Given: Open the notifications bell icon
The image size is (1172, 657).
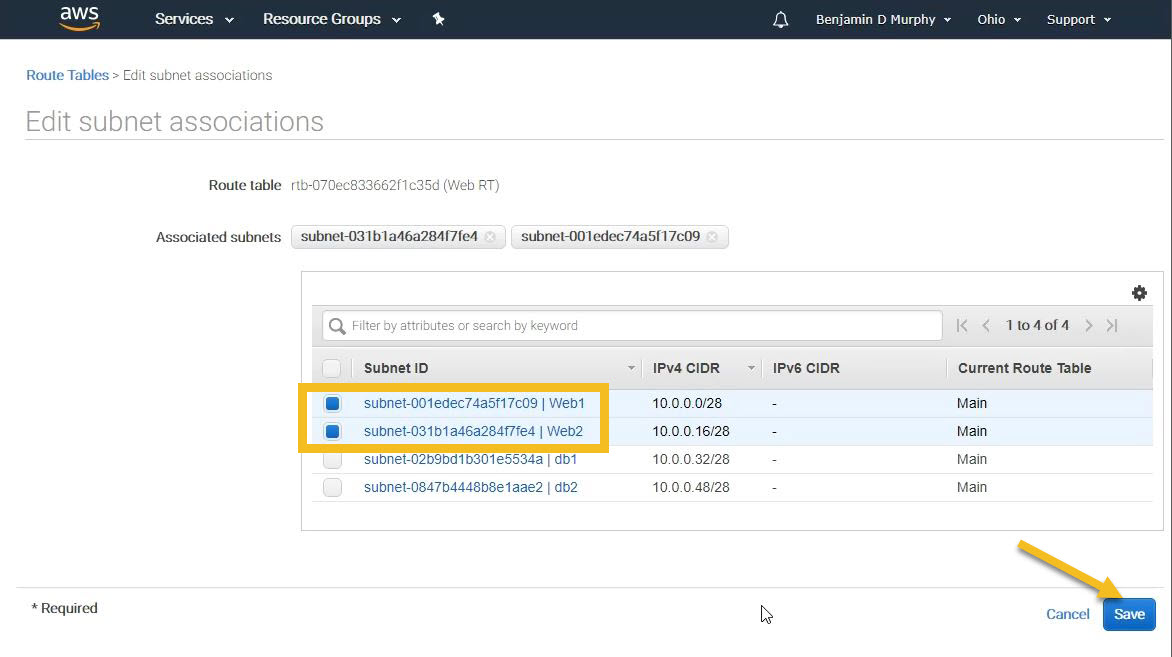Looking at the screenshot, I should (x=780, y=19).
